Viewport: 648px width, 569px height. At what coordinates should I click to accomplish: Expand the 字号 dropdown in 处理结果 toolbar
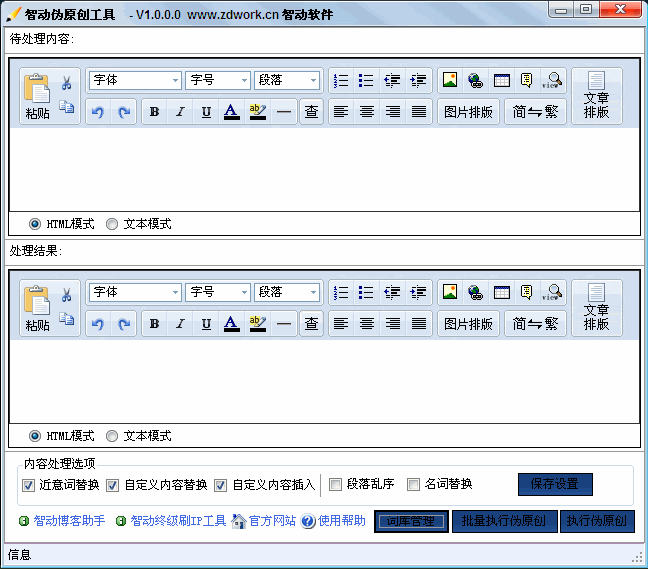coord(217,292)
